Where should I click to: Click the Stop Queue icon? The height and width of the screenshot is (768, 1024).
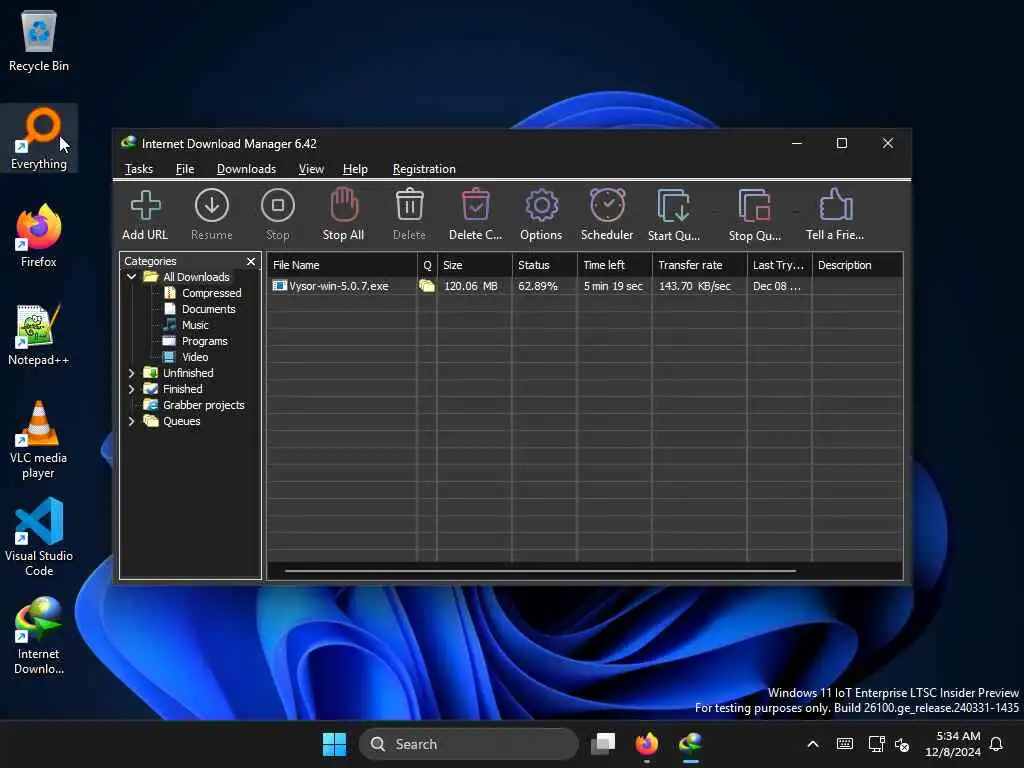[755, 205]
